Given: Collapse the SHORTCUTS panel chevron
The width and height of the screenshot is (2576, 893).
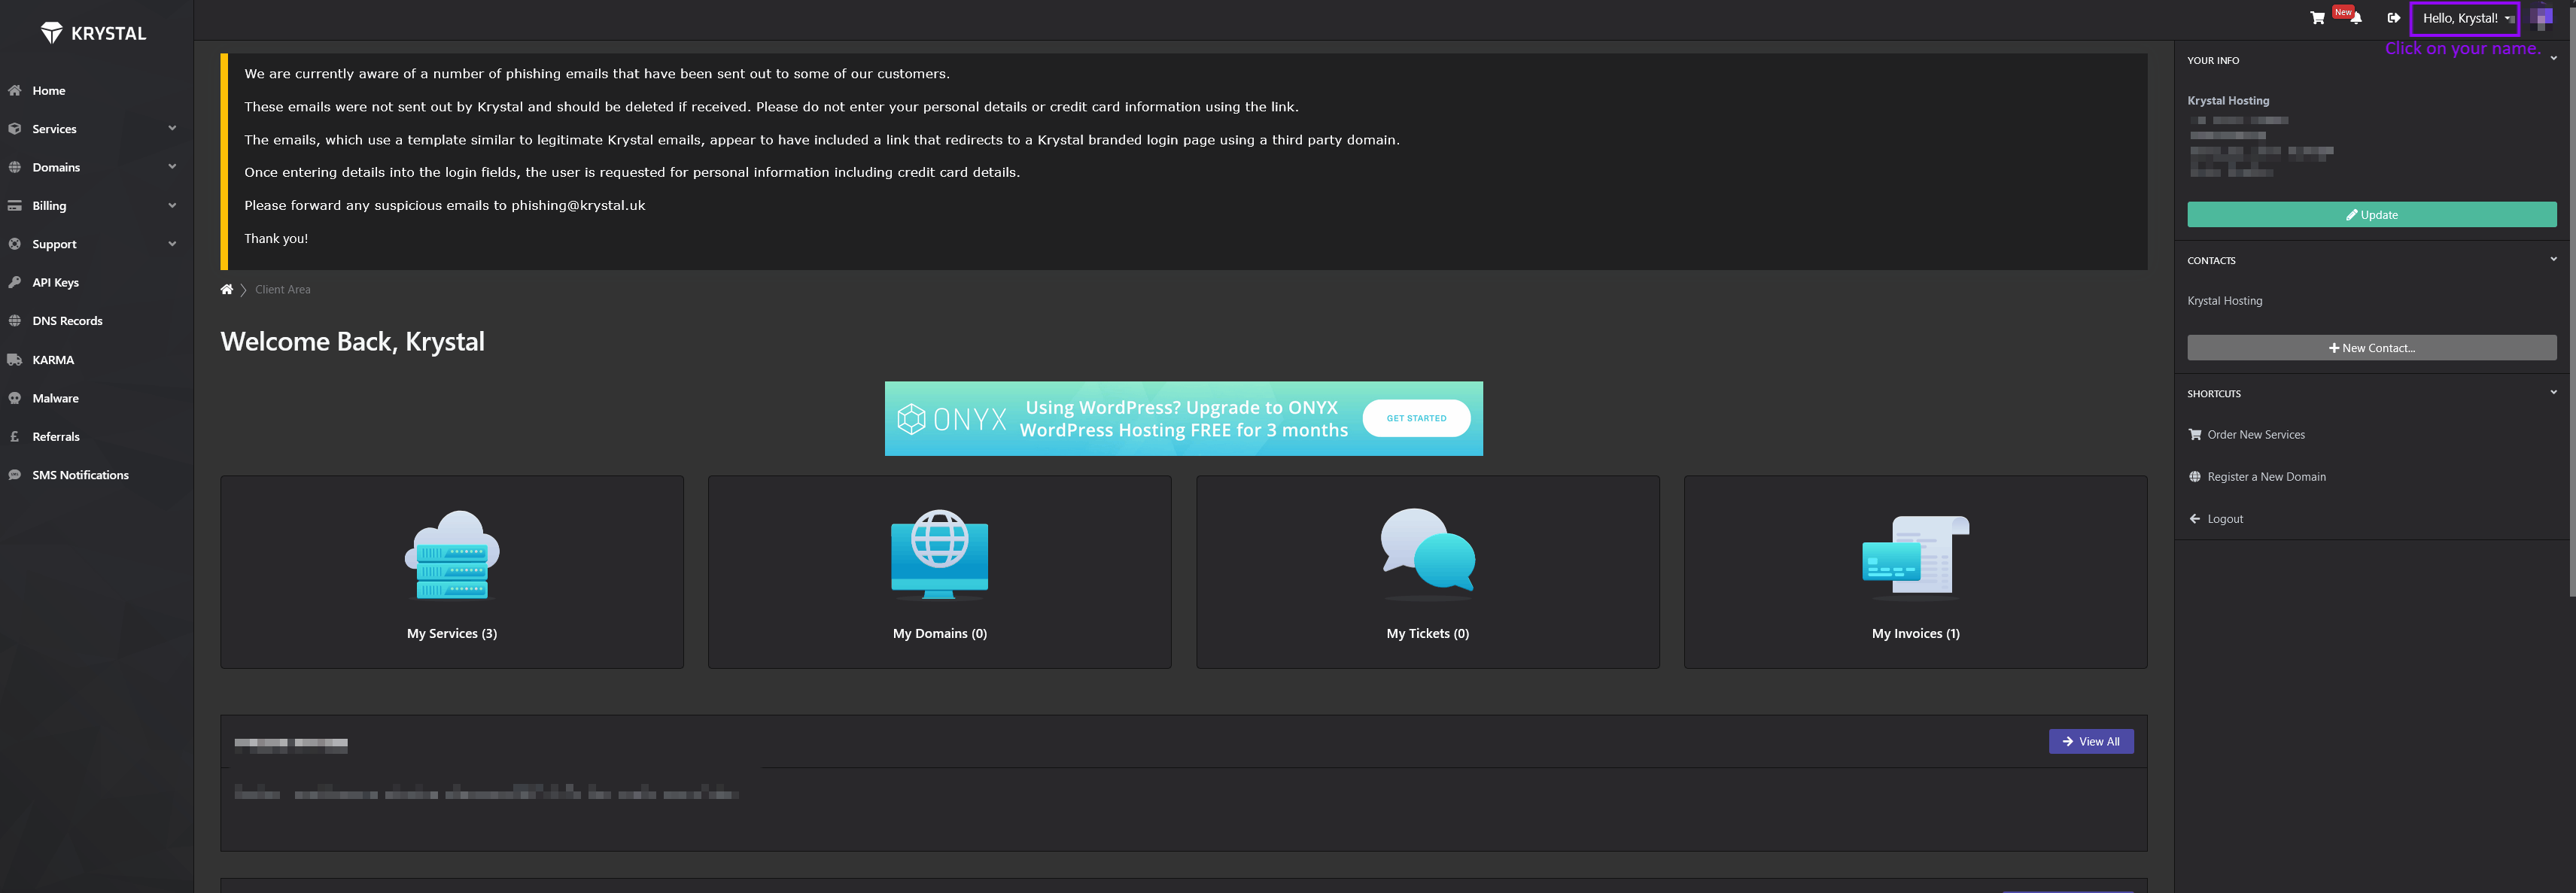Looking at the screenshot, I should pos(2553,392).
